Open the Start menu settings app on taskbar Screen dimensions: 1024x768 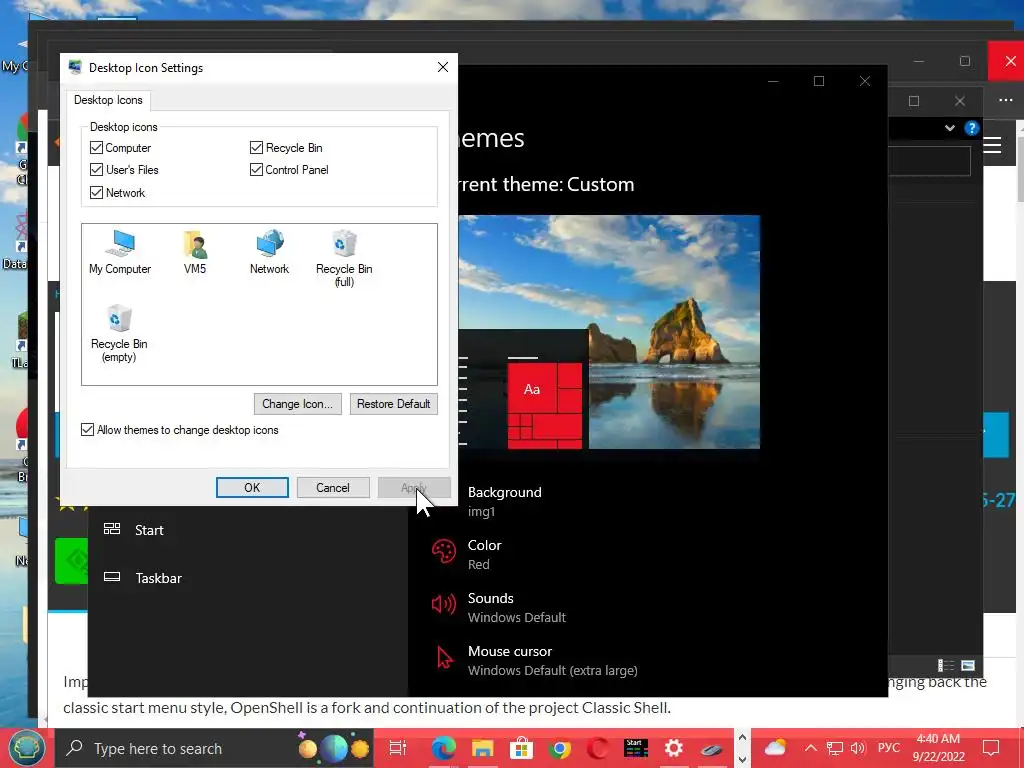pyautogui.click(x=635, y=748)
